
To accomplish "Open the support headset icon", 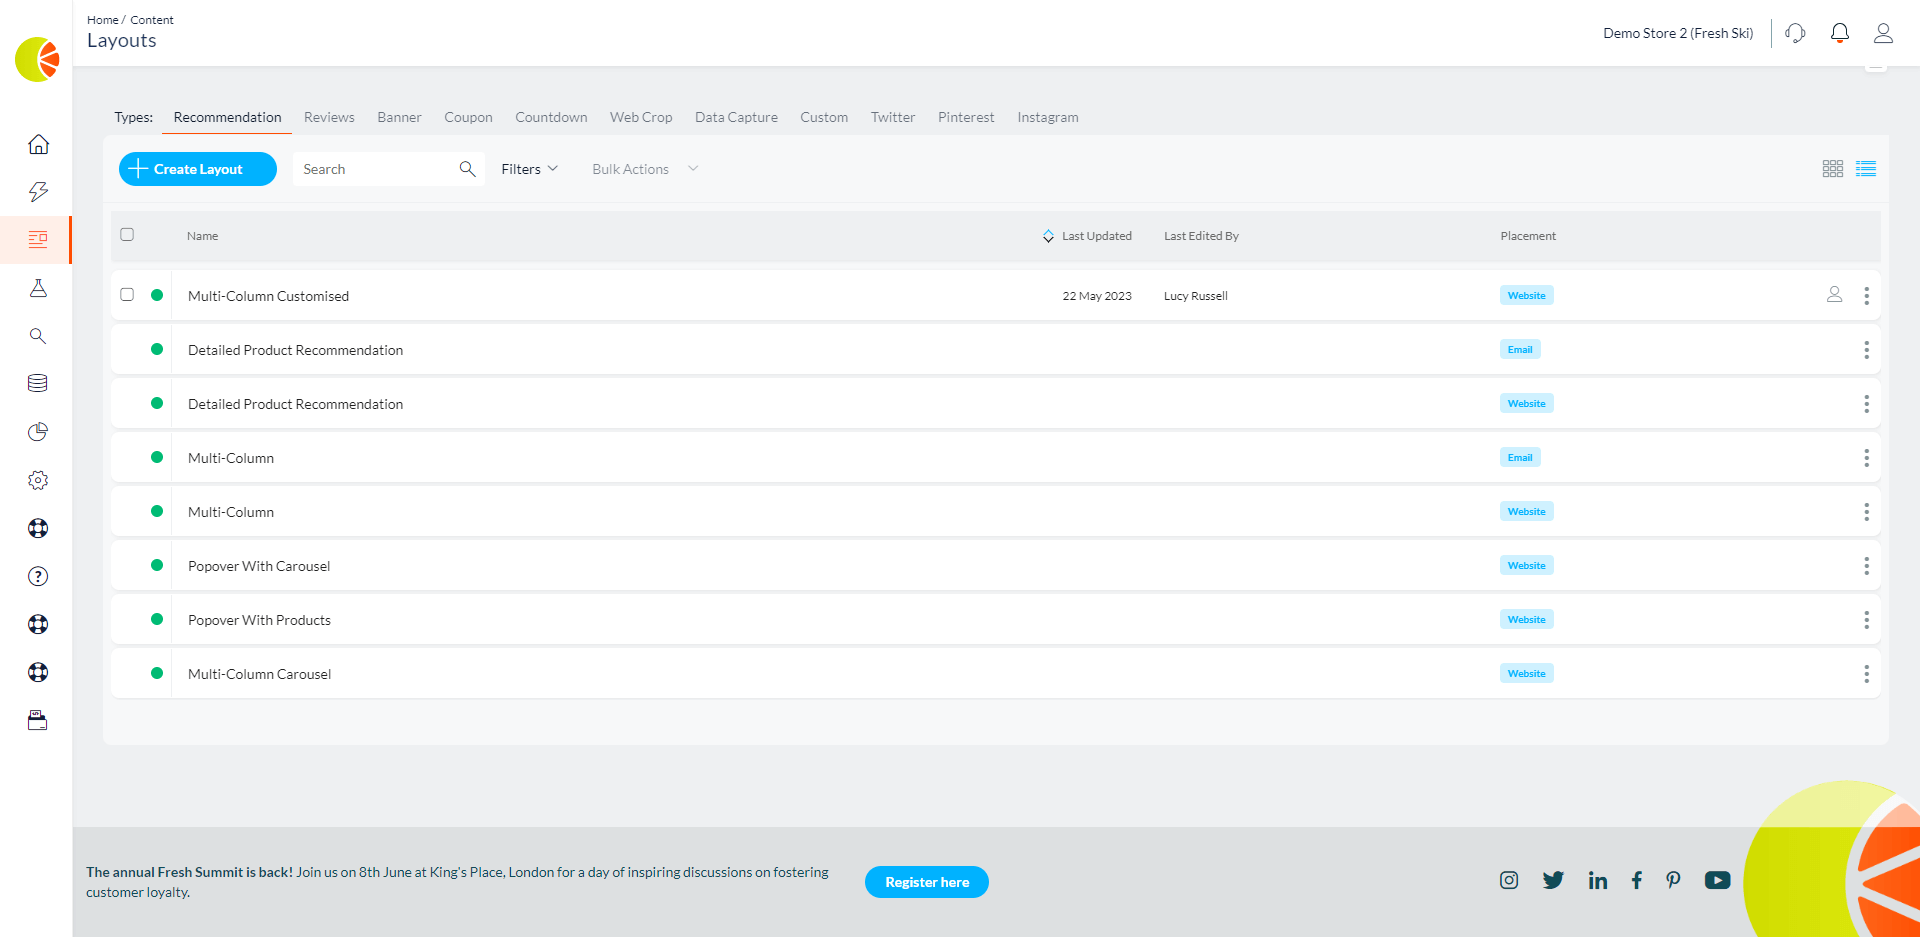I will pos(1795,33).
